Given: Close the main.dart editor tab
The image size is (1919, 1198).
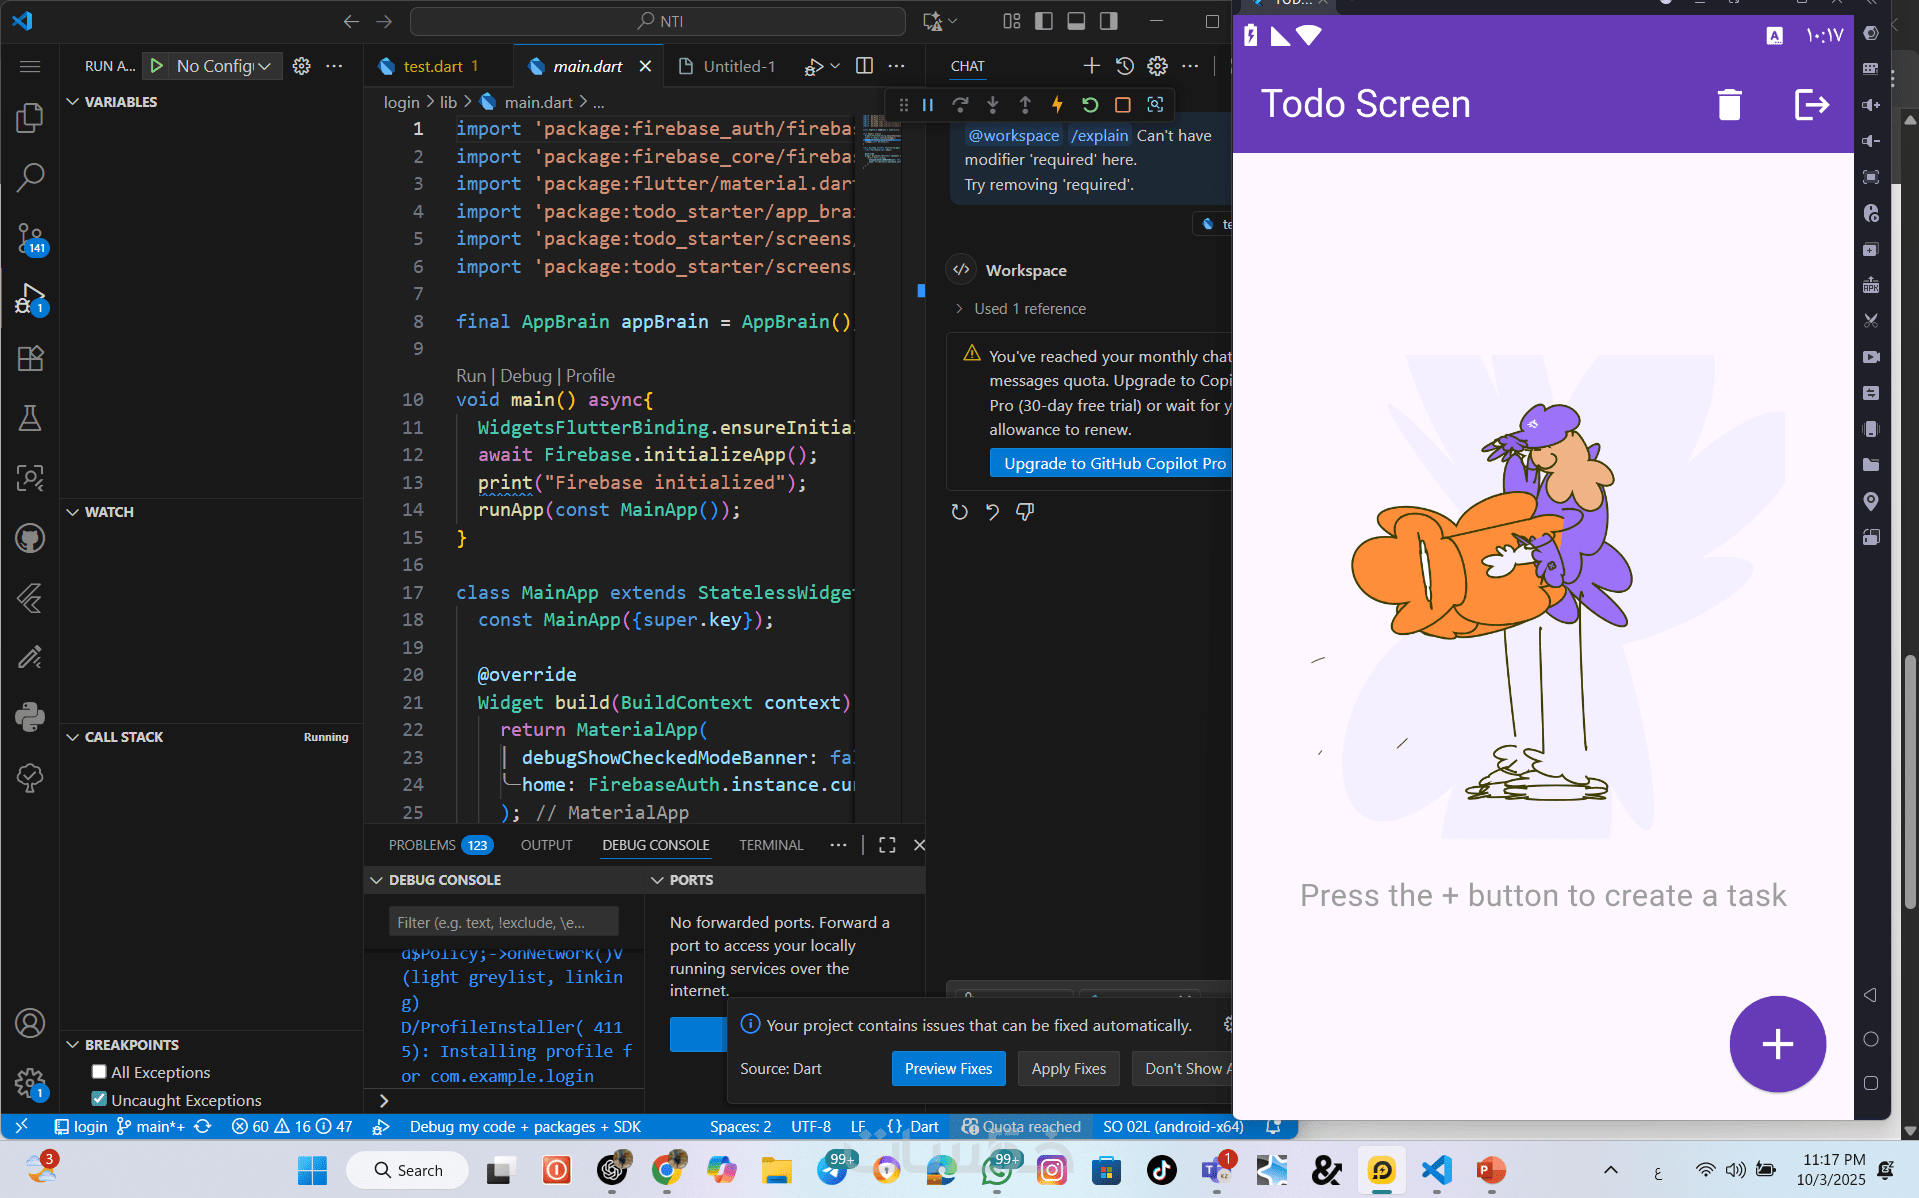Looking at the screenshot, I should [x=645, y=66].
